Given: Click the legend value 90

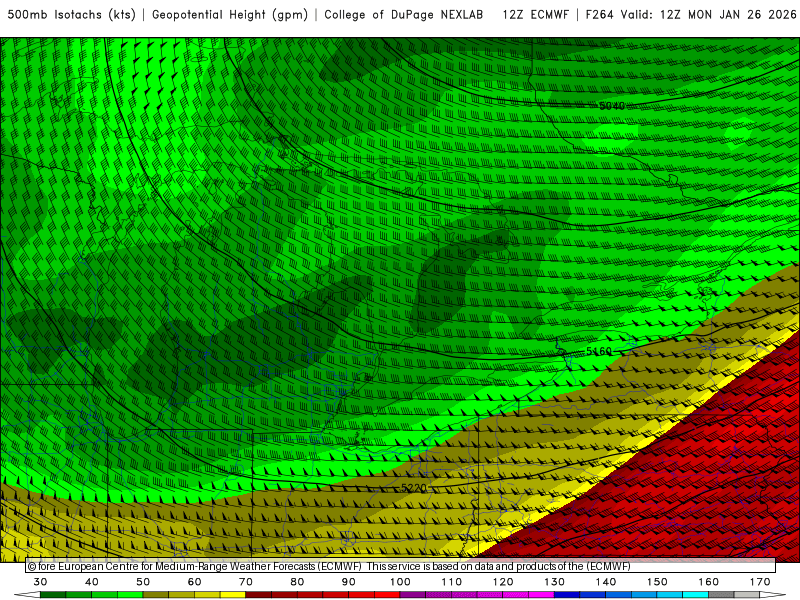Looking at the screenshot, I should click(x=348, y=582).
